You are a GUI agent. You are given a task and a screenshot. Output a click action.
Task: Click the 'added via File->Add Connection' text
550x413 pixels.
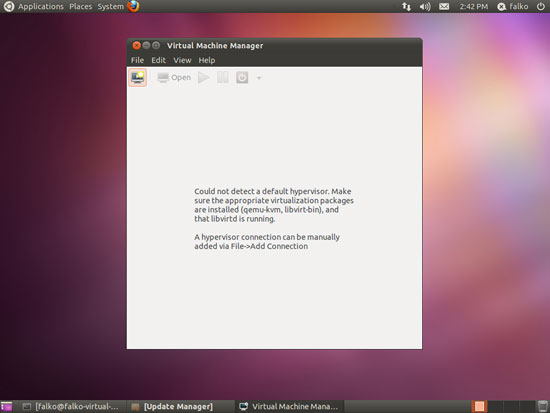(251, 246)
